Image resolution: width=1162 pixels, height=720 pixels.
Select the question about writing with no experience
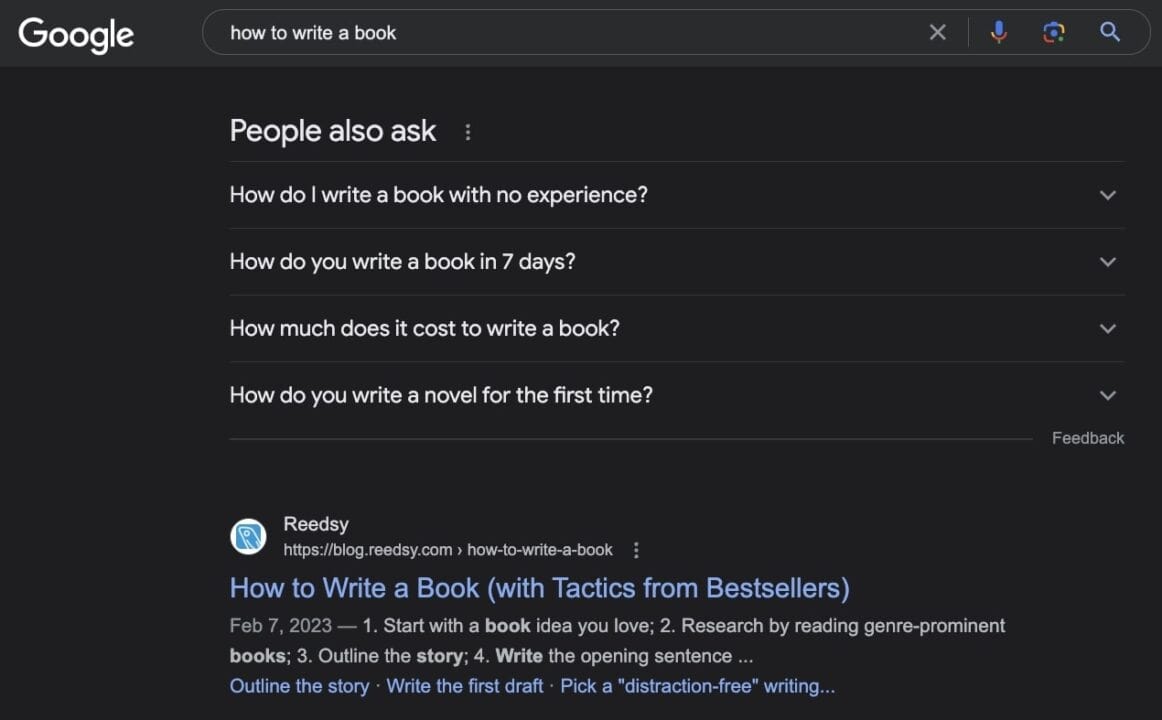[x=438, y=194]
